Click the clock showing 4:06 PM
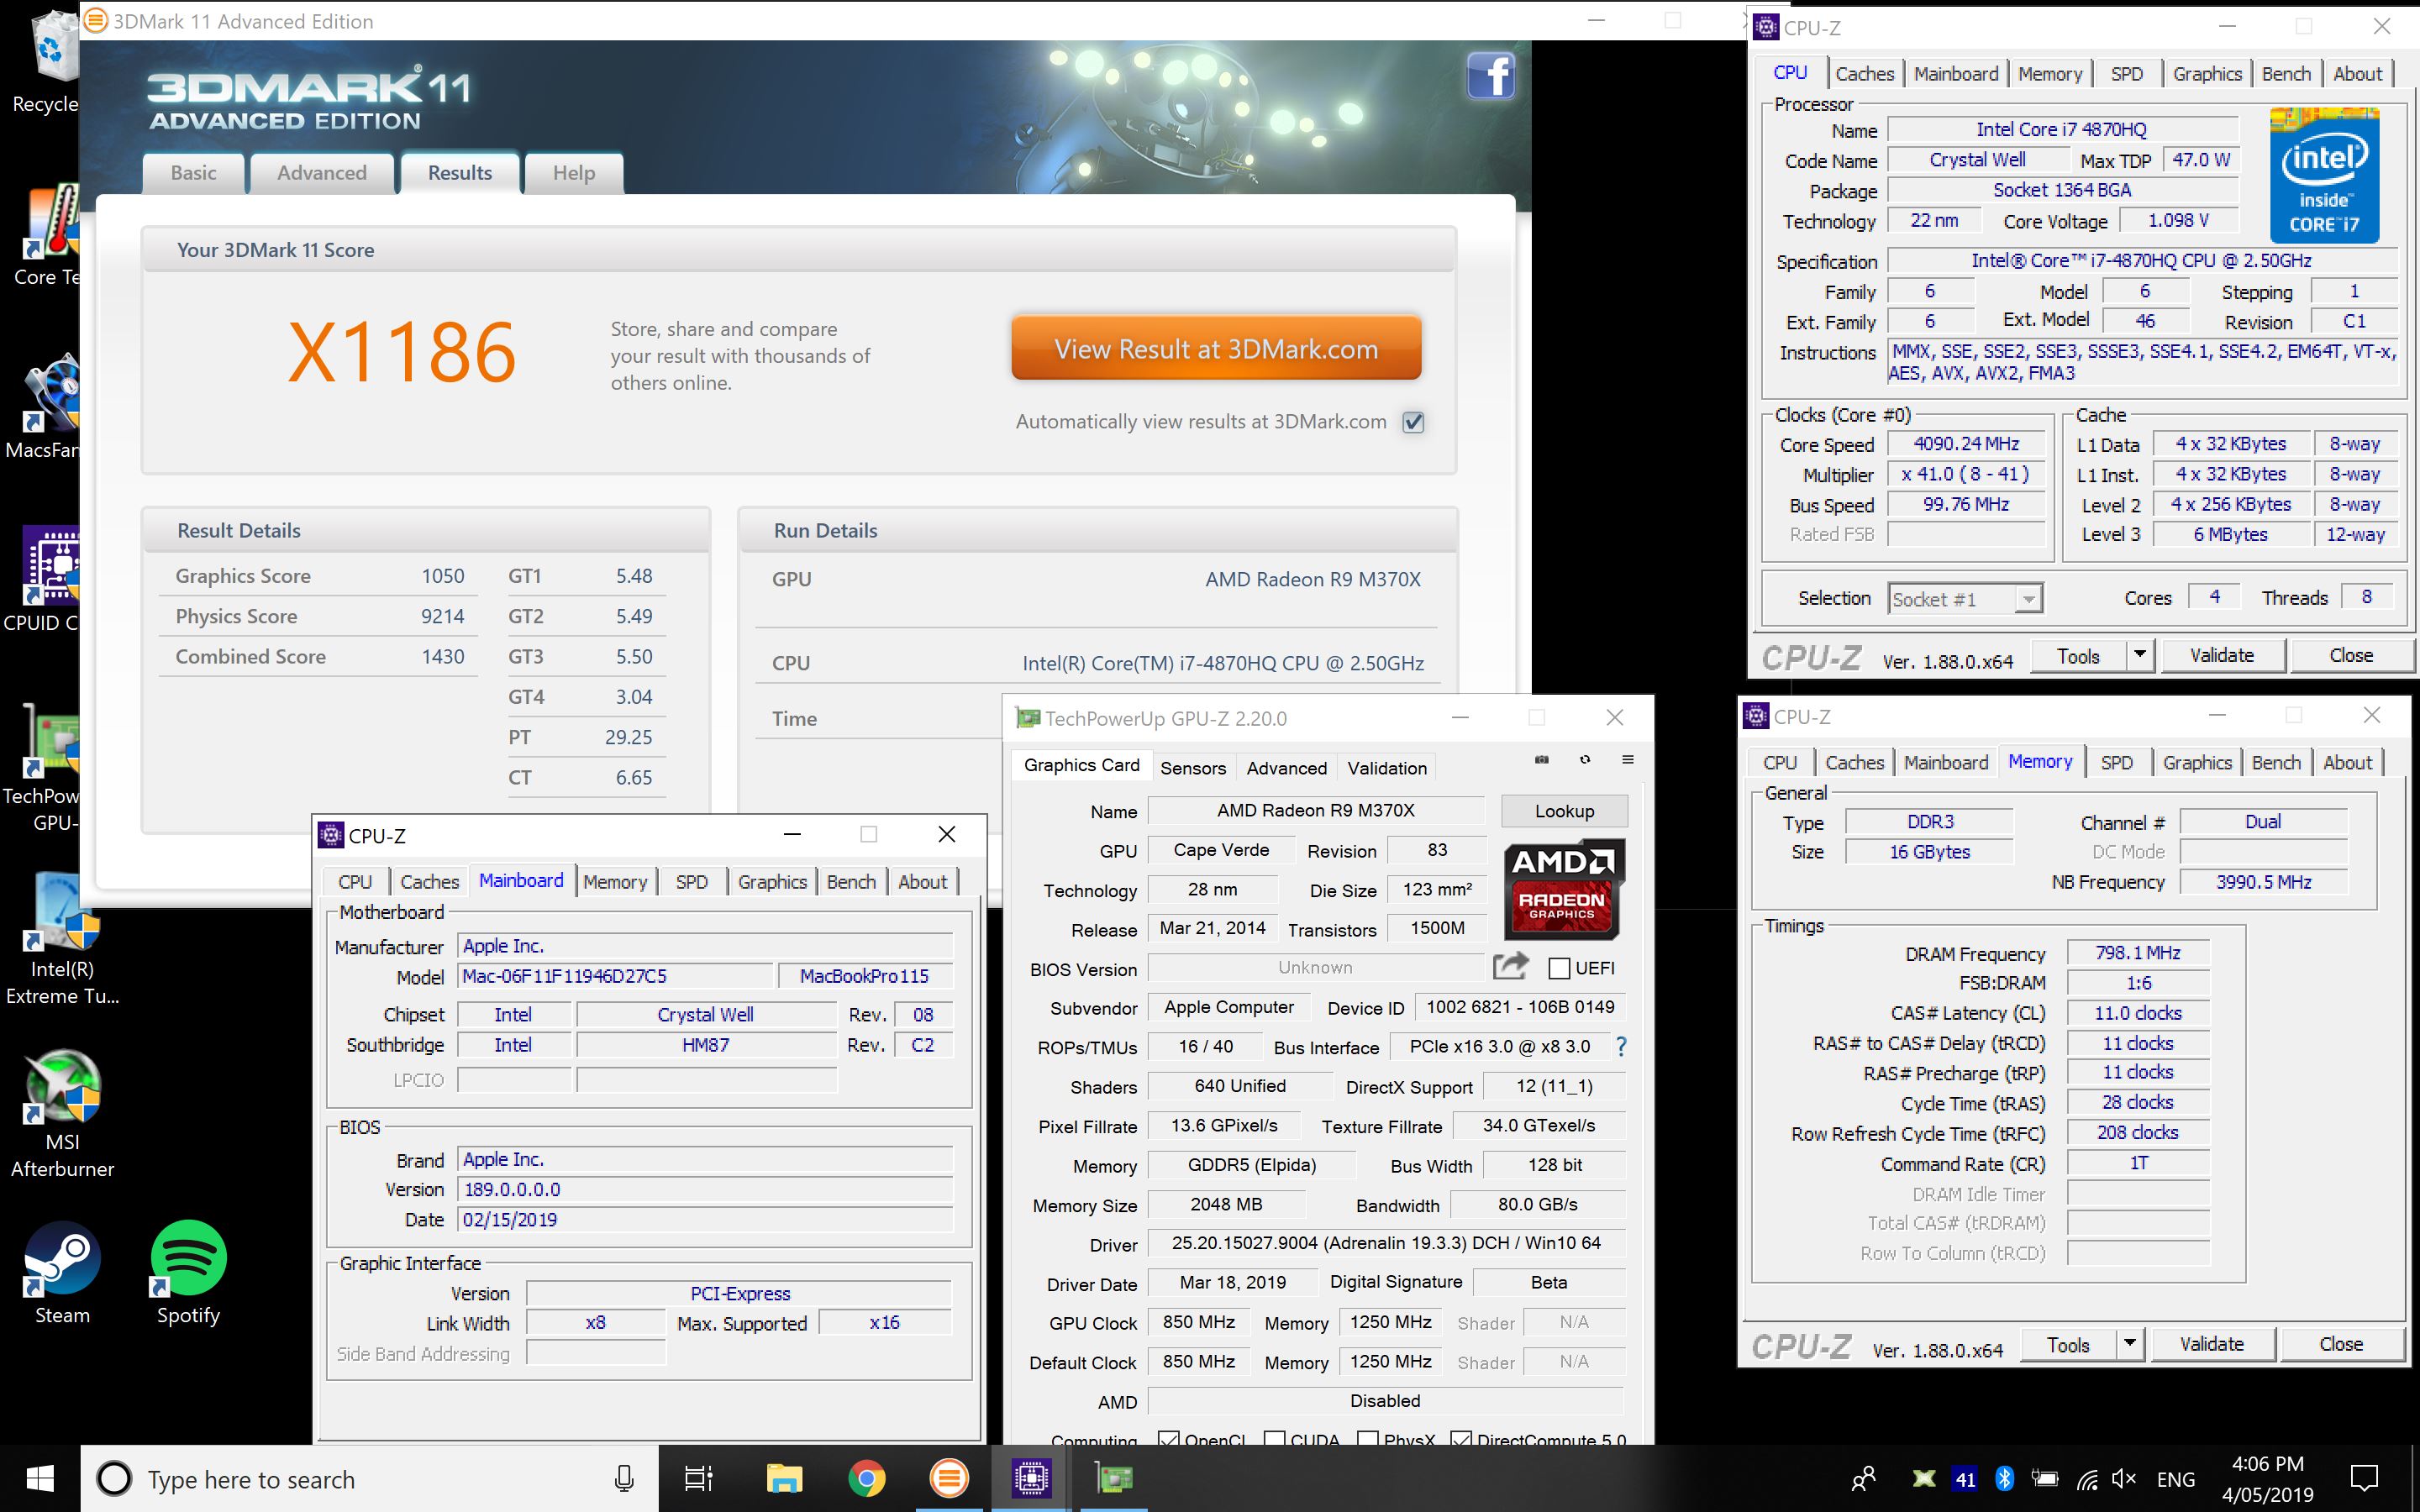Image resolution: width=2420 pixels, height=1512 pixels. pyautogui.click(x=2267, y=1464)
